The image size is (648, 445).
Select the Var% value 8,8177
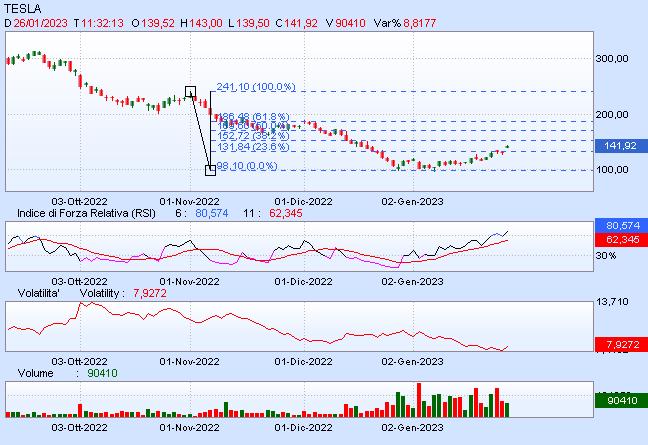pyautogui.click(x=419, y=23)
